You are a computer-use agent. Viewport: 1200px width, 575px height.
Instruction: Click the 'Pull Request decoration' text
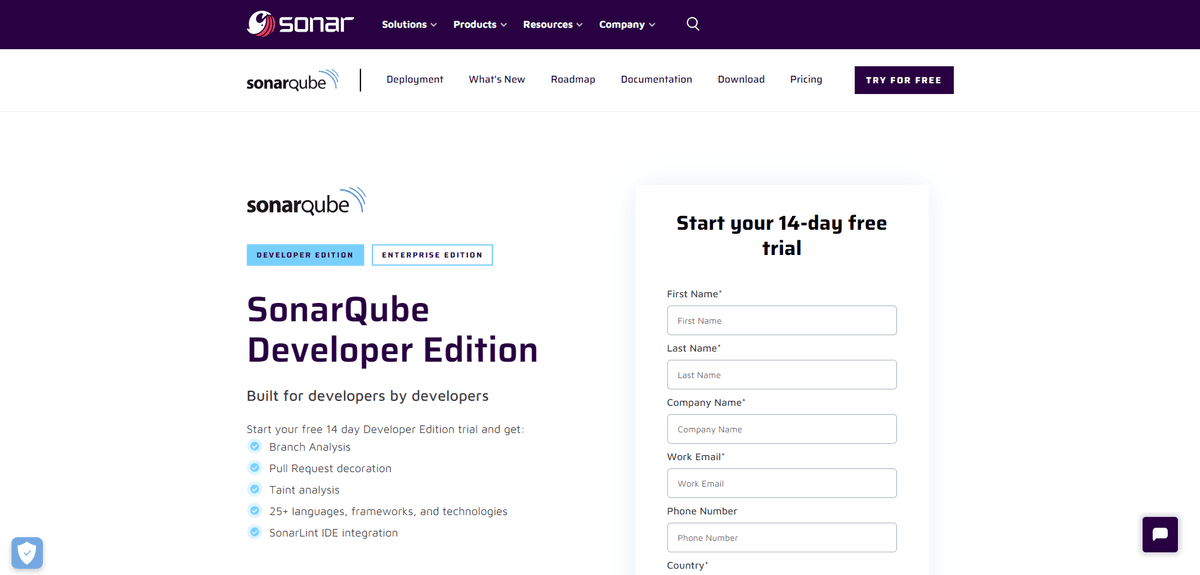tap(330, 468)
